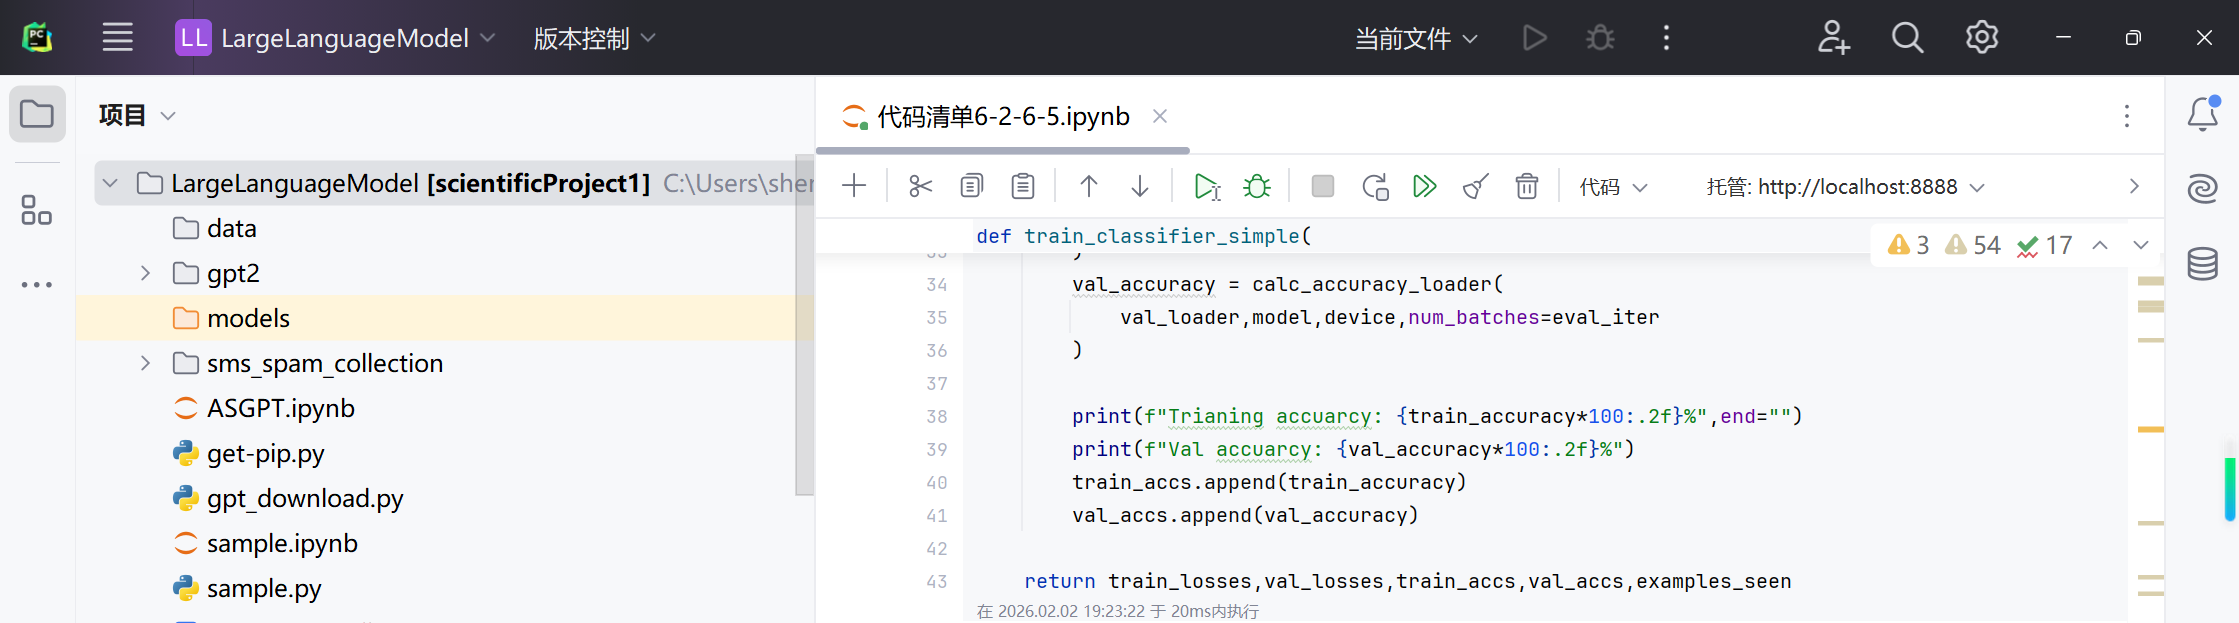Click the project tree vertical scrollbar
Screen dimensions: 2239x623
tap(805, 325)
